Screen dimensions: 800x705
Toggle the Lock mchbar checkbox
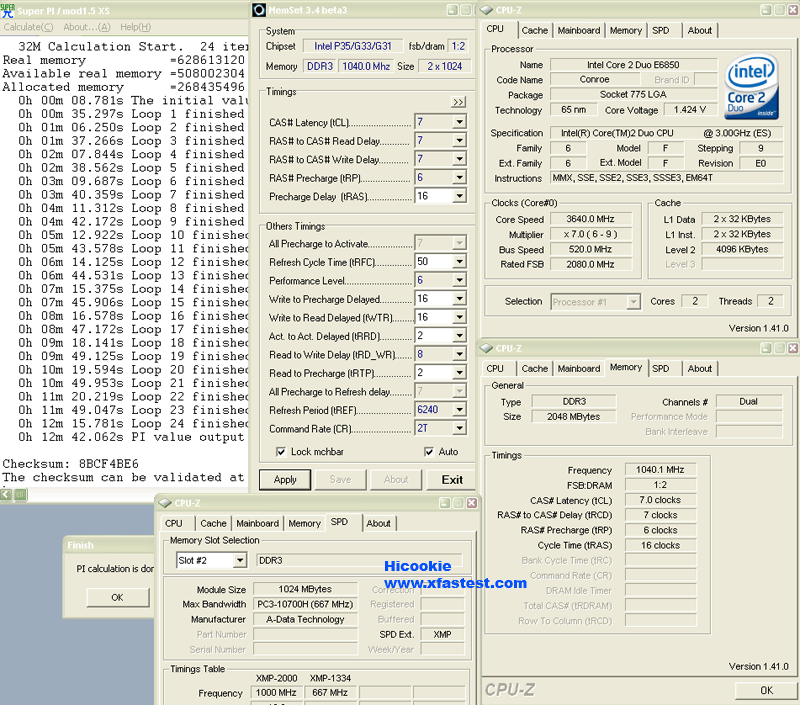281,452
